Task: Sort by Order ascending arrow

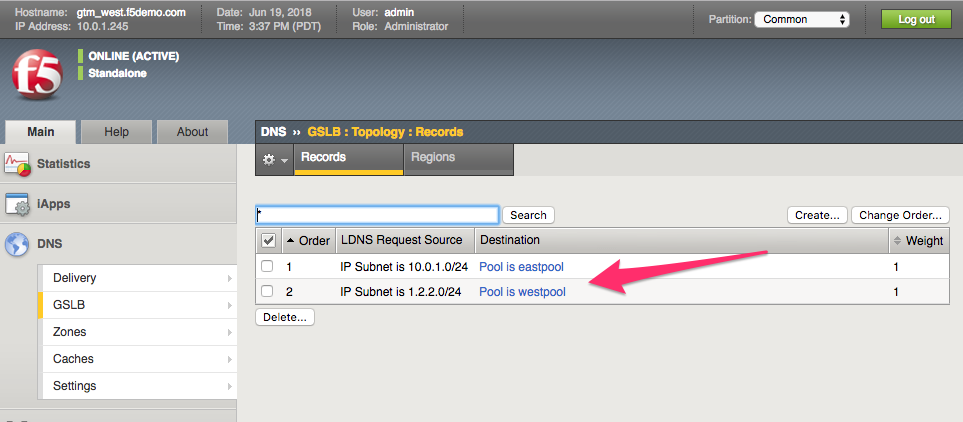Action: [291, 240]
